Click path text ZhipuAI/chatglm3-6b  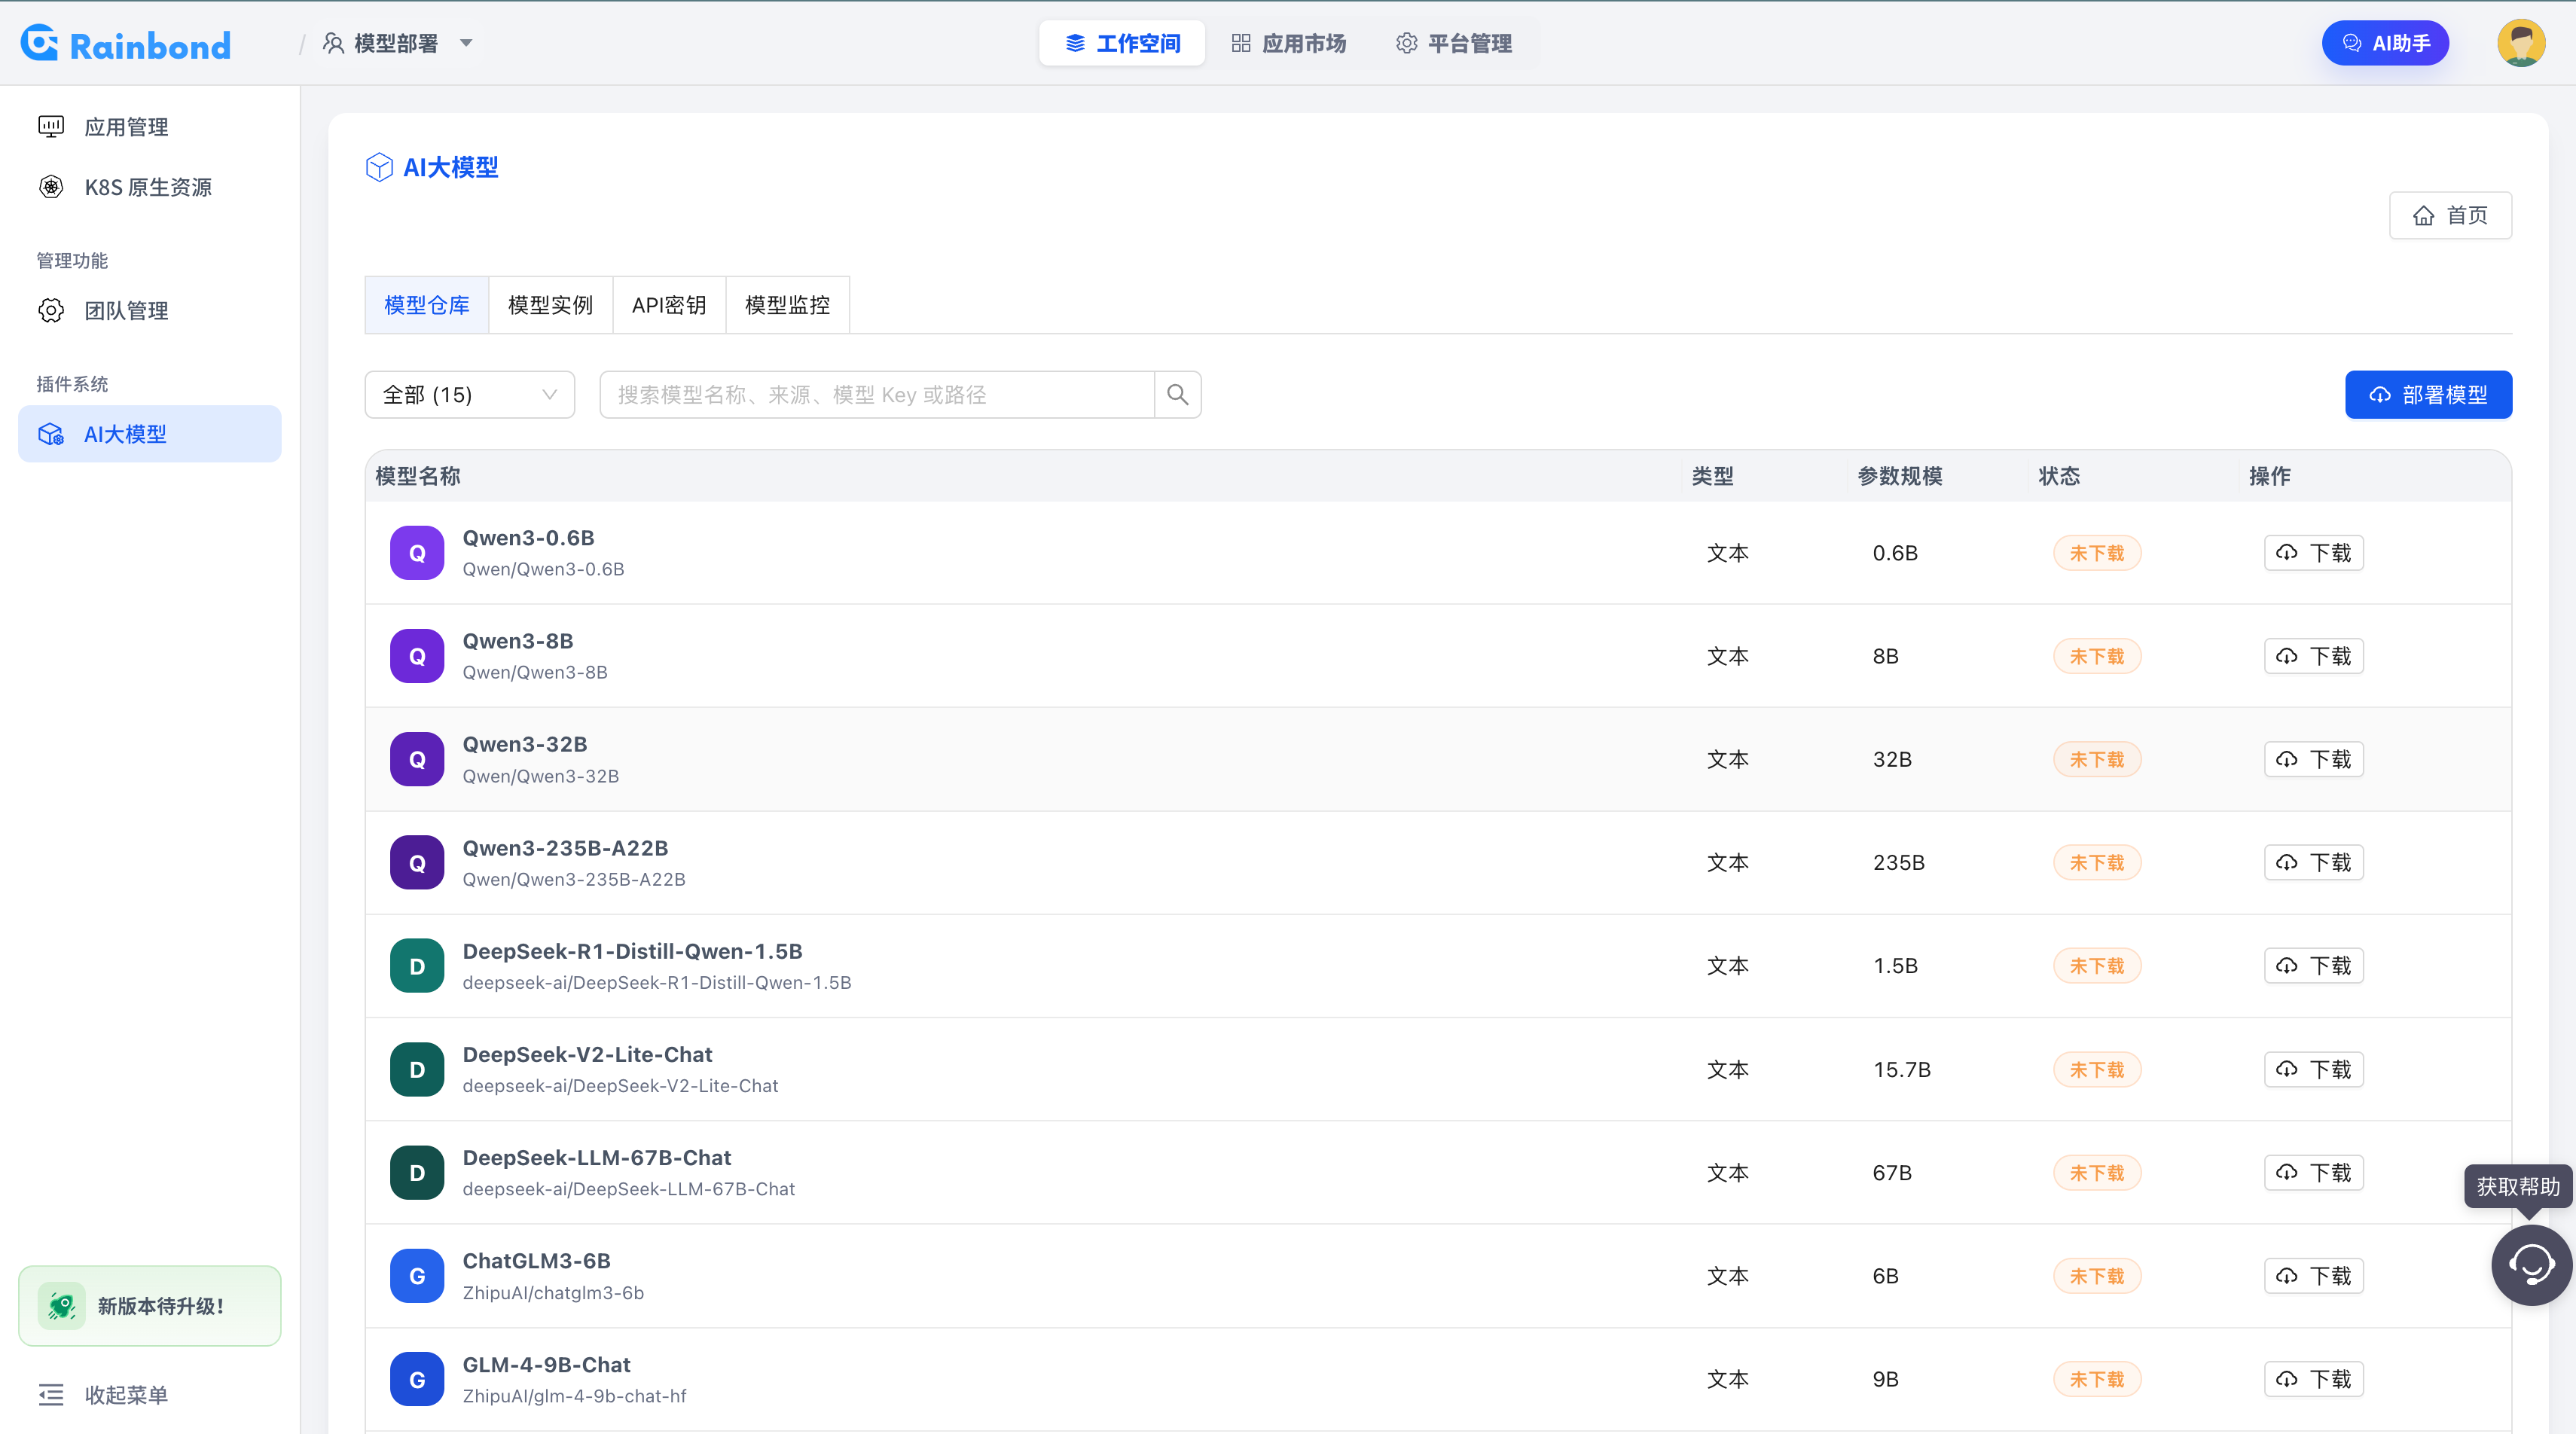(x=553, y=1293)
